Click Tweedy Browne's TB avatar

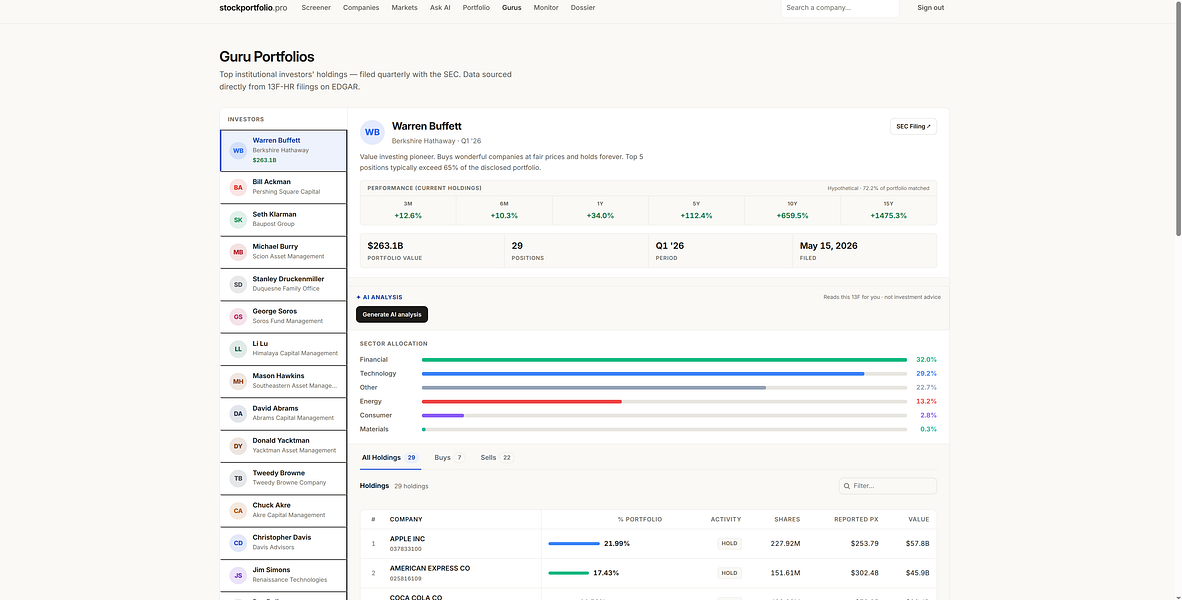pyautogui.click(x=238, y=478)
